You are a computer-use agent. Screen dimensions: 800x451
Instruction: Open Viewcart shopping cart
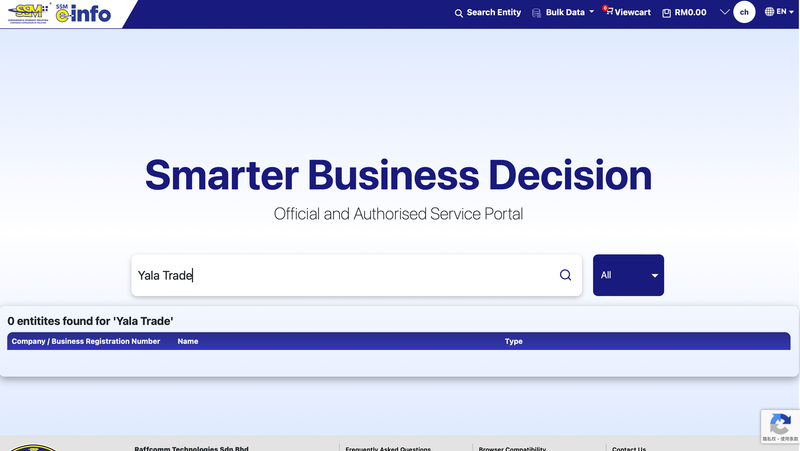click(x=627, y=12)
